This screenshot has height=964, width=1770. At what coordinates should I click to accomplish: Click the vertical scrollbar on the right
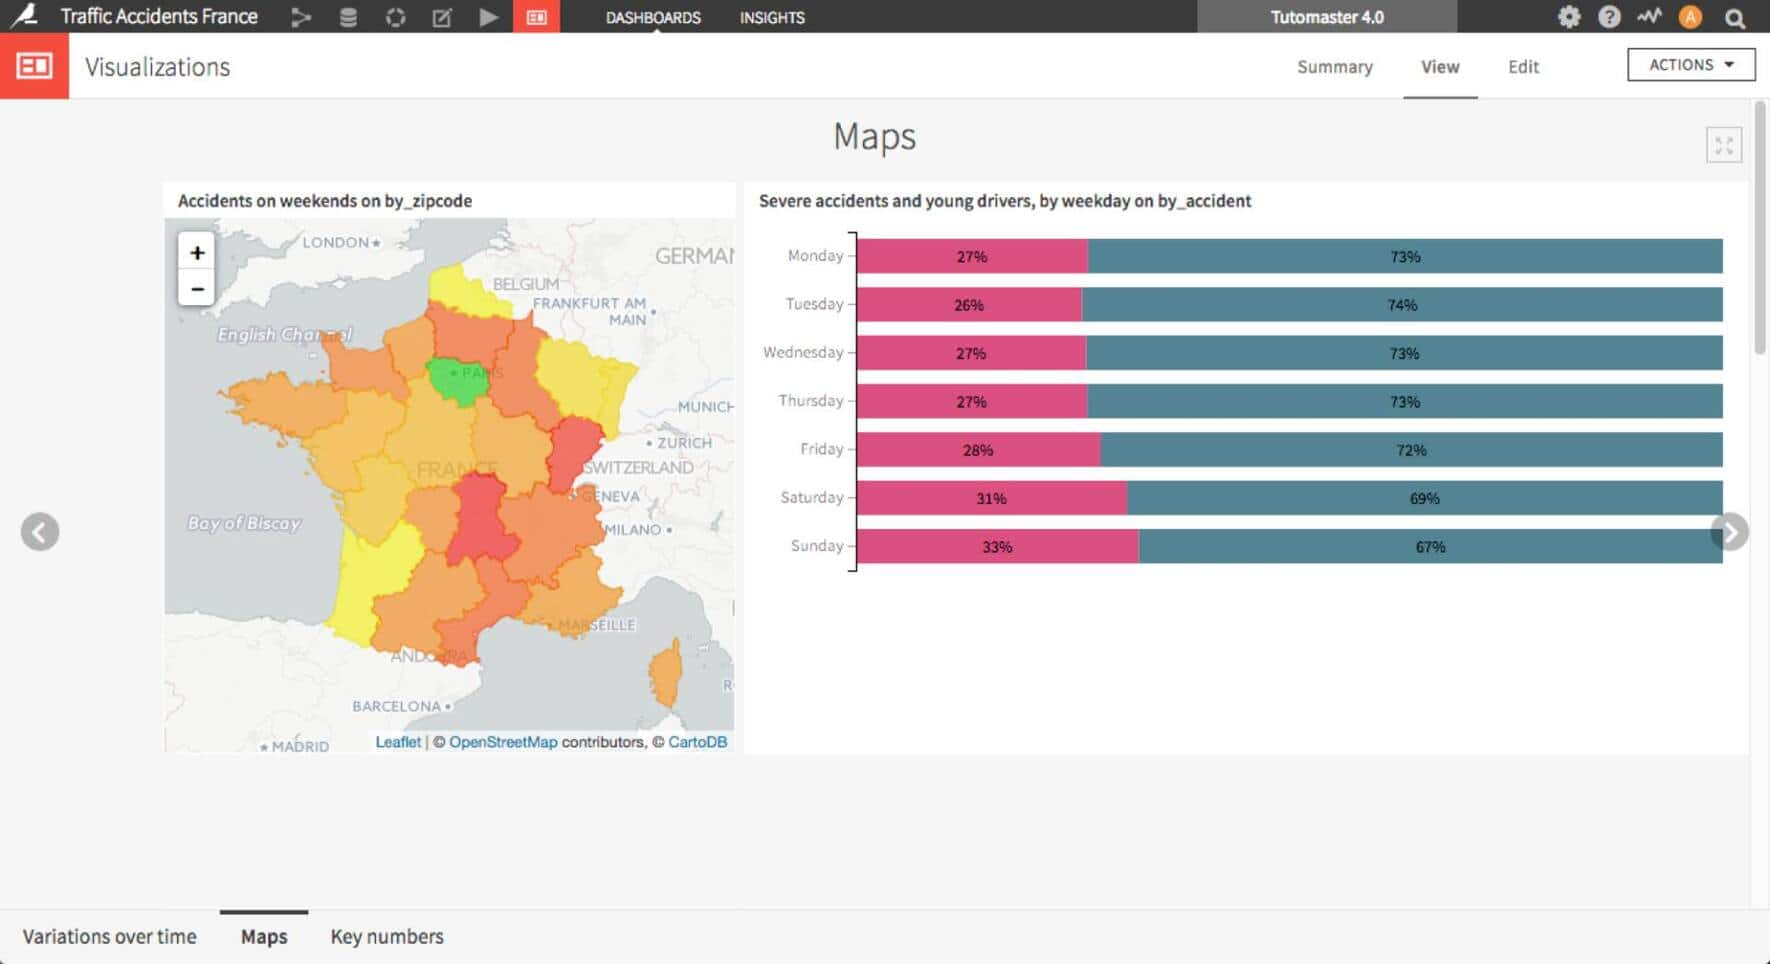coord(1759,230)
